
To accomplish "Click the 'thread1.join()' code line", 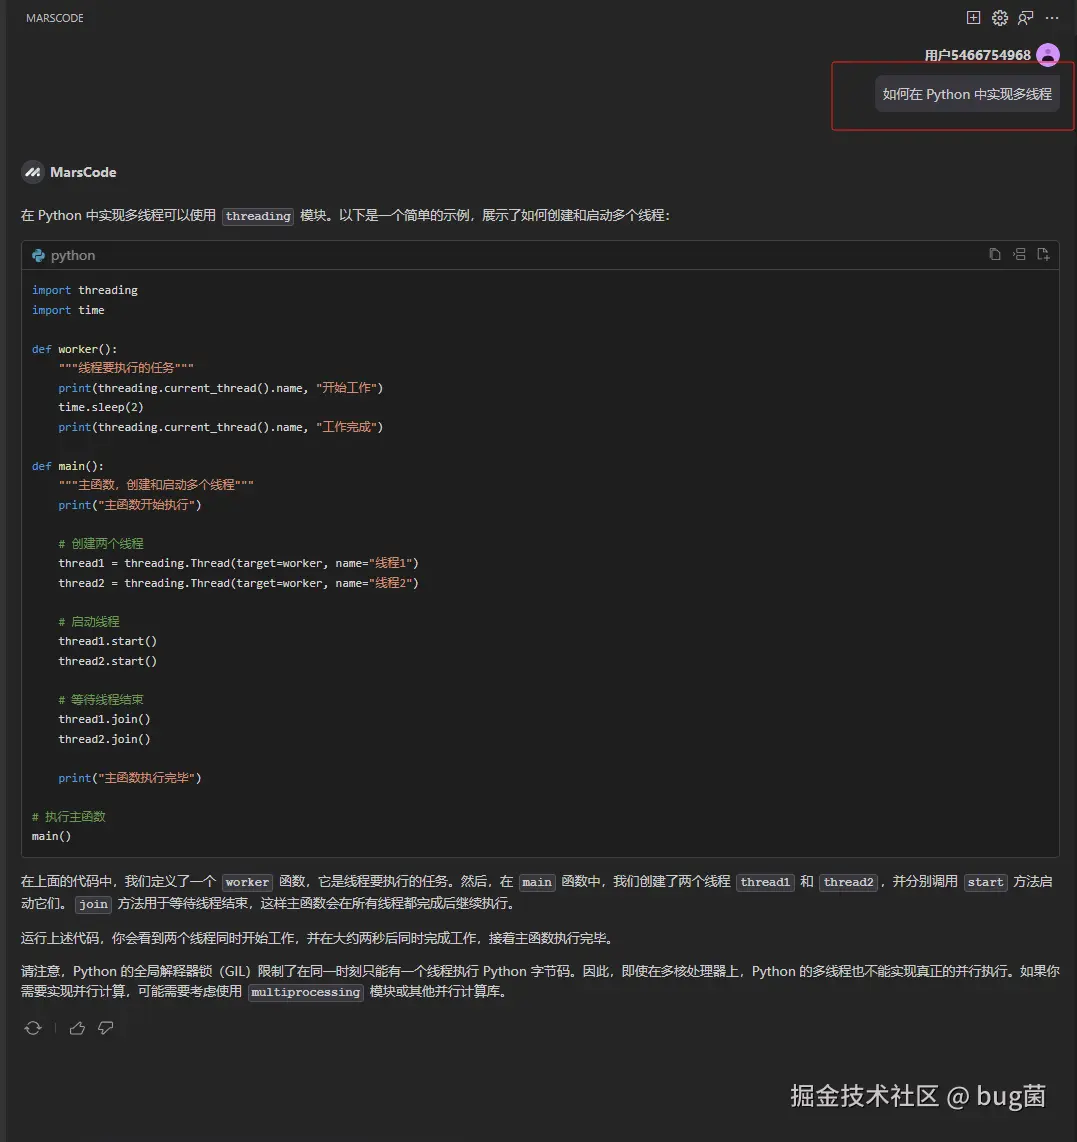I will pos(104,719).
